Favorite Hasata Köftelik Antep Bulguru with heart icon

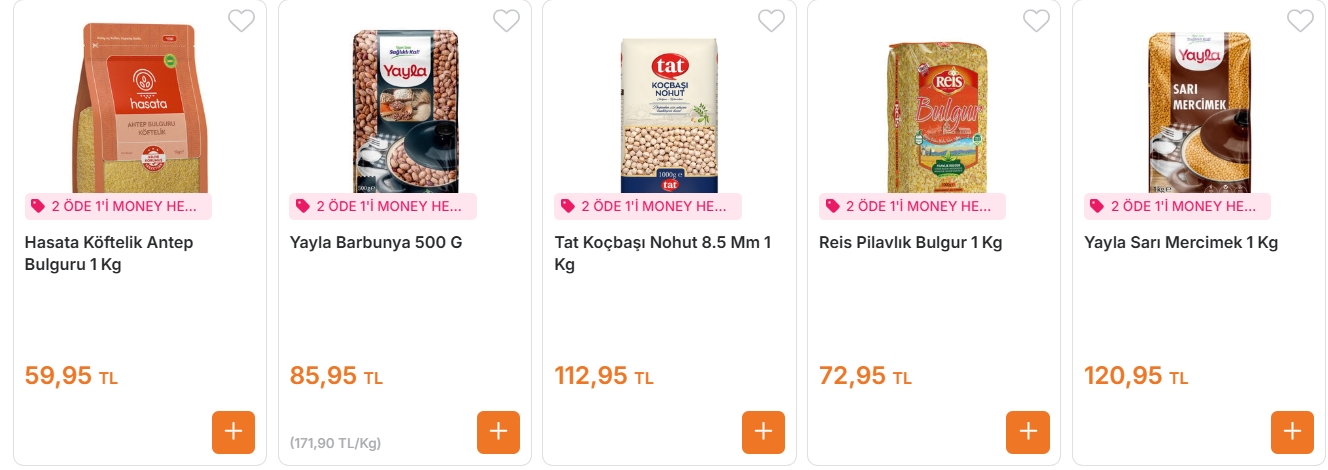coord(242,20)
